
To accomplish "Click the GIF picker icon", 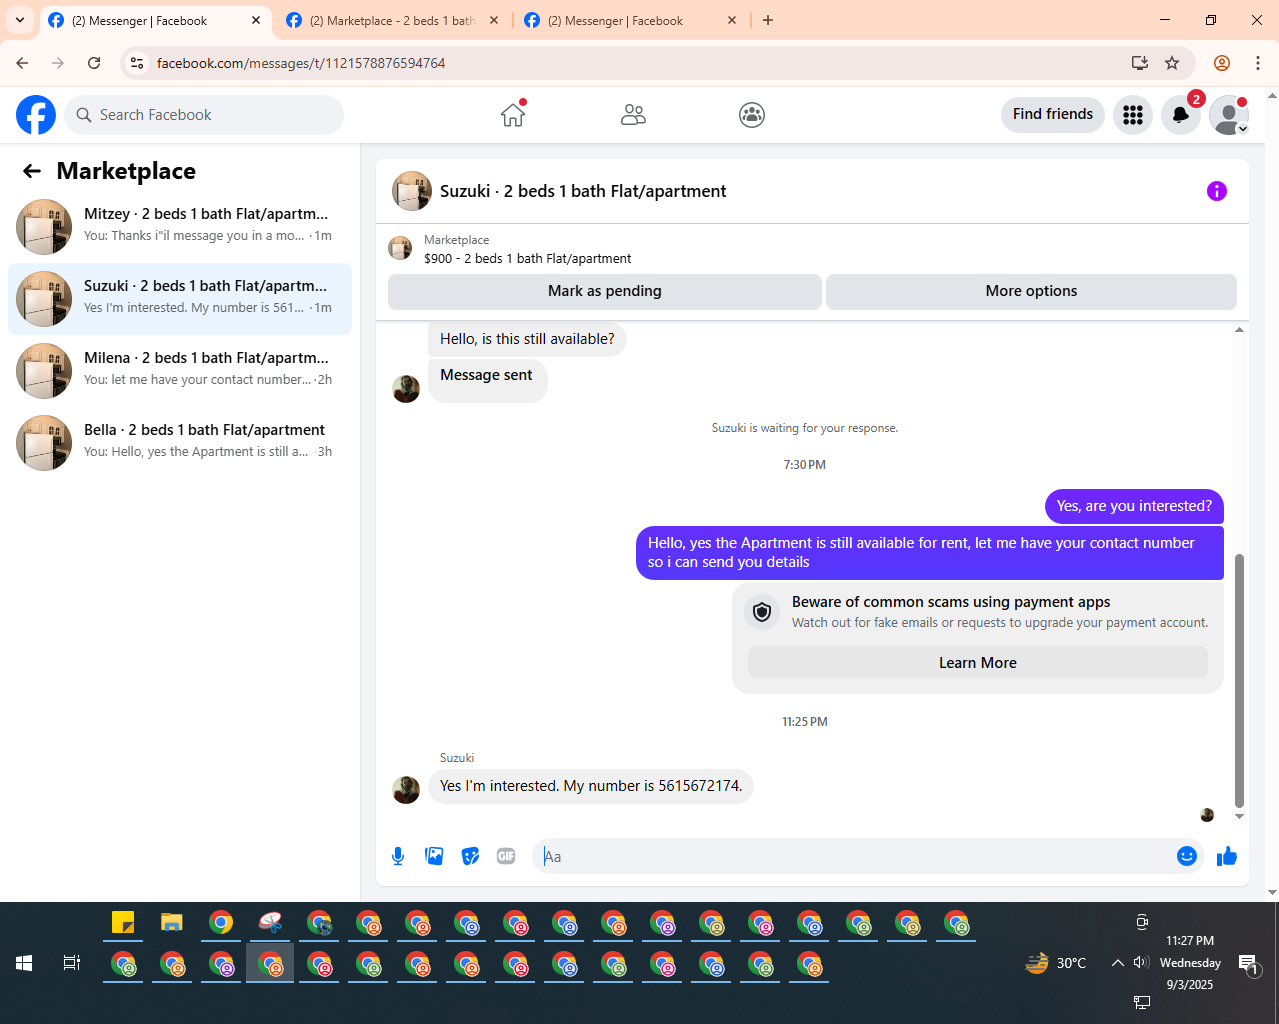I will (x=506, y=856).
